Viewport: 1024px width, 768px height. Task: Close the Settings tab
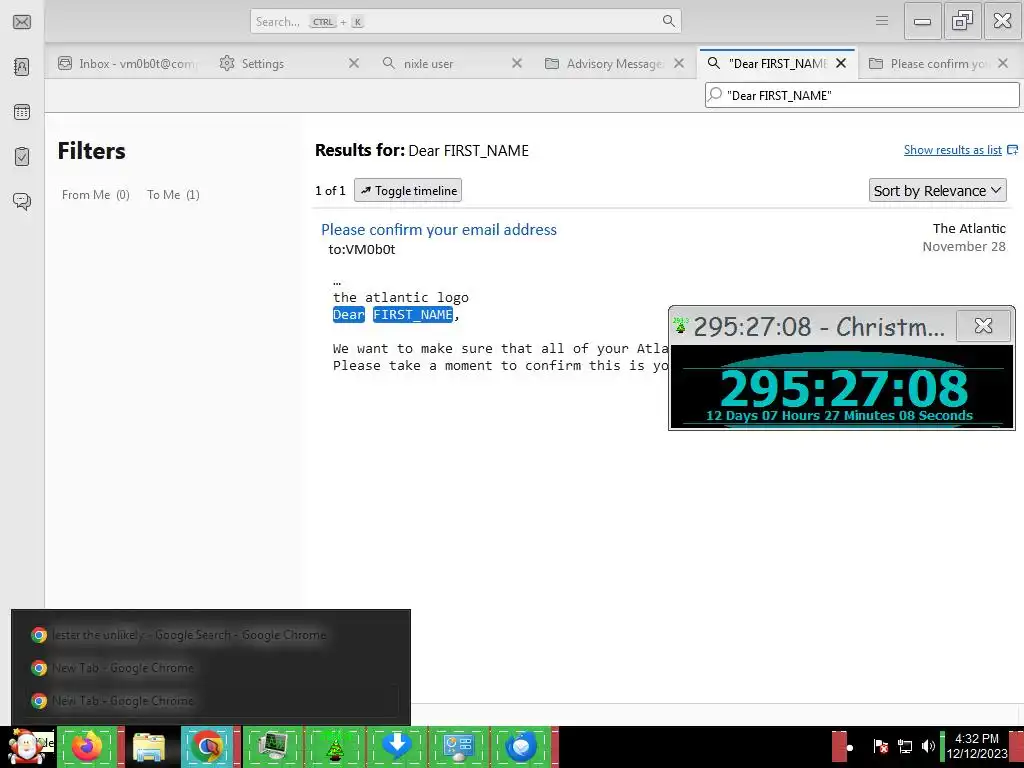coord(353,63)
